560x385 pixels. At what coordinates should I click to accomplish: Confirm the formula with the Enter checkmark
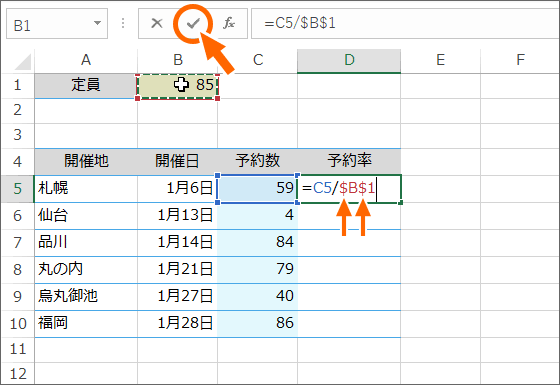193,24
